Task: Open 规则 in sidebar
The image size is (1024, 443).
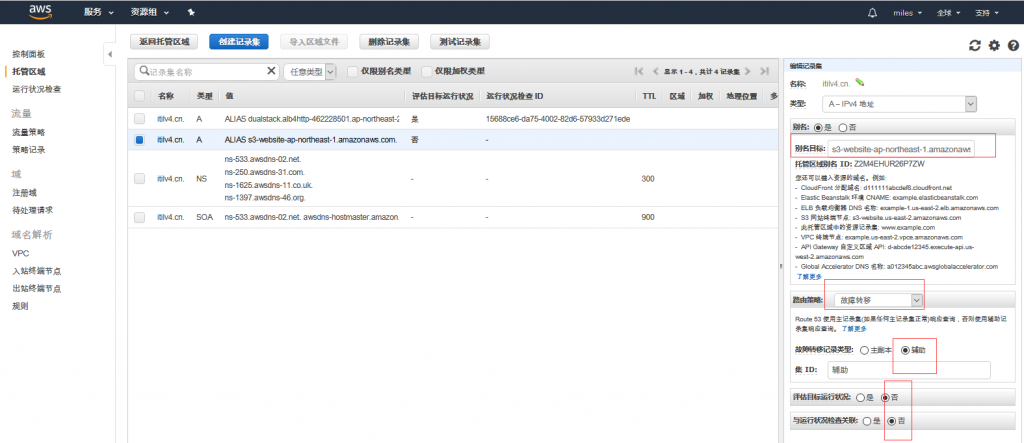Action: click(x=20, y=306)
